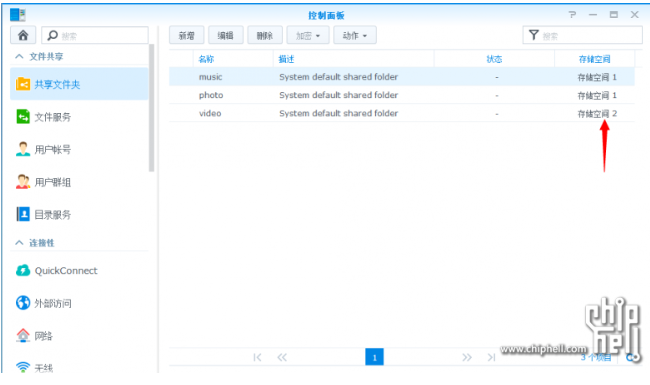The width and height of the screenshot is (650, 385).
Task: Click the 新增 create button
Action: (x=187, y=35)
